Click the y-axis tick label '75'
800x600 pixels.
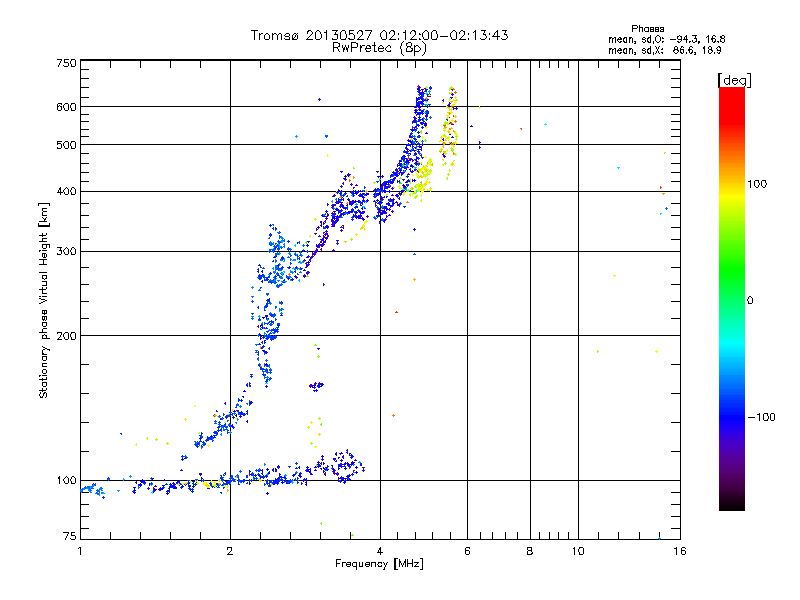tap(70, 536)
